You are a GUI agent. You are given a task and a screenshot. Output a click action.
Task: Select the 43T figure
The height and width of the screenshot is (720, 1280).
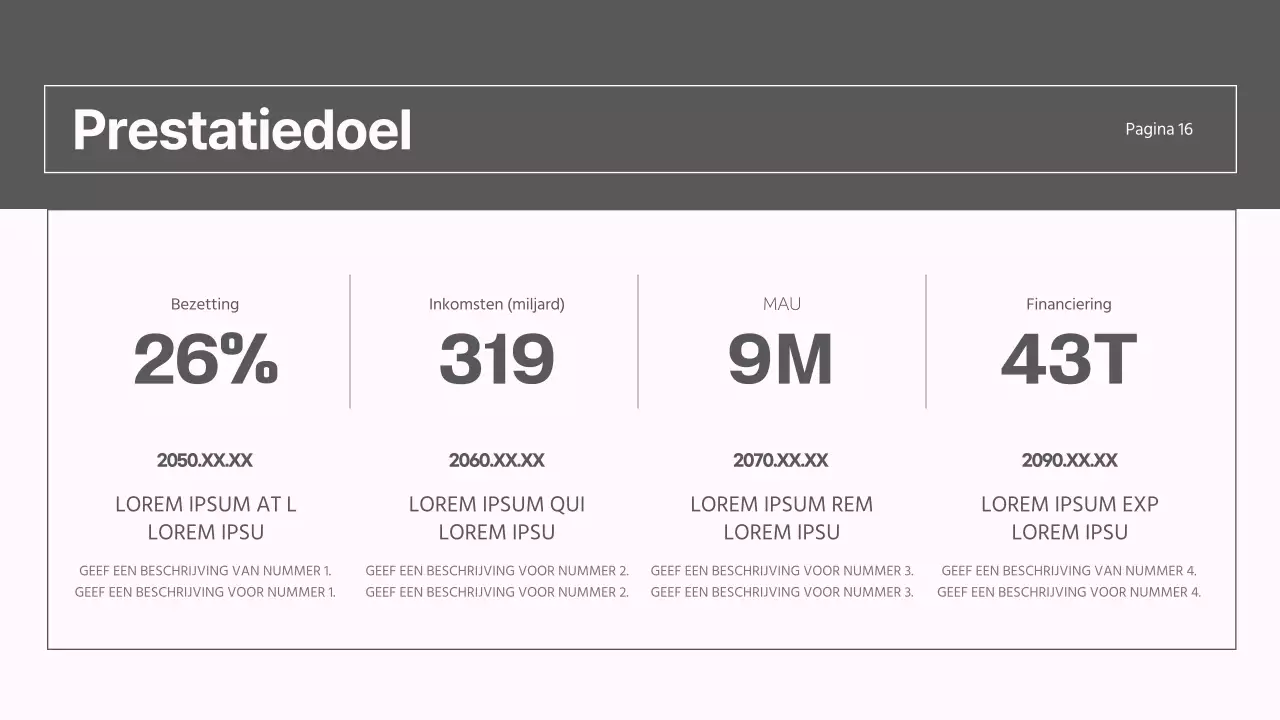point(1069,360)
